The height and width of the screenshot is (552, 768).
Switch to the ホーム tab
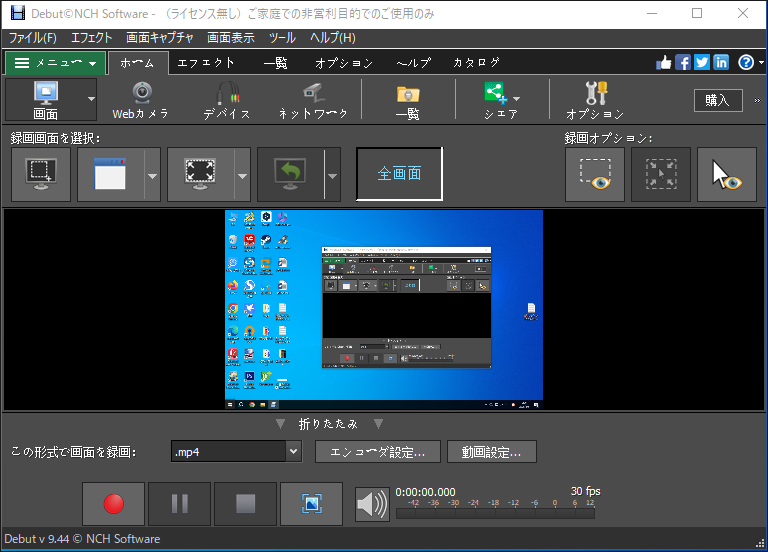[x=138, y=63]
